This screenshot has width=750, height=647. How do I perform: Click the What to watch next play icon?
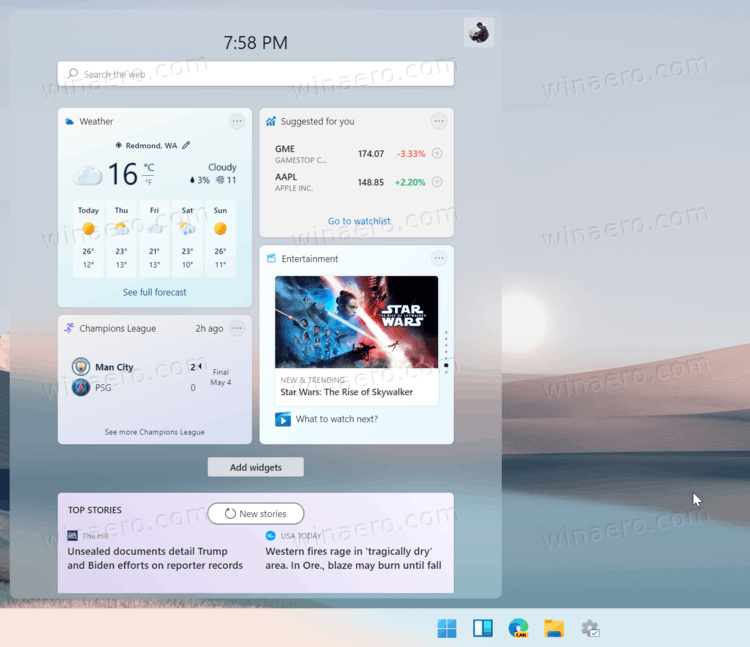(283, 419)
